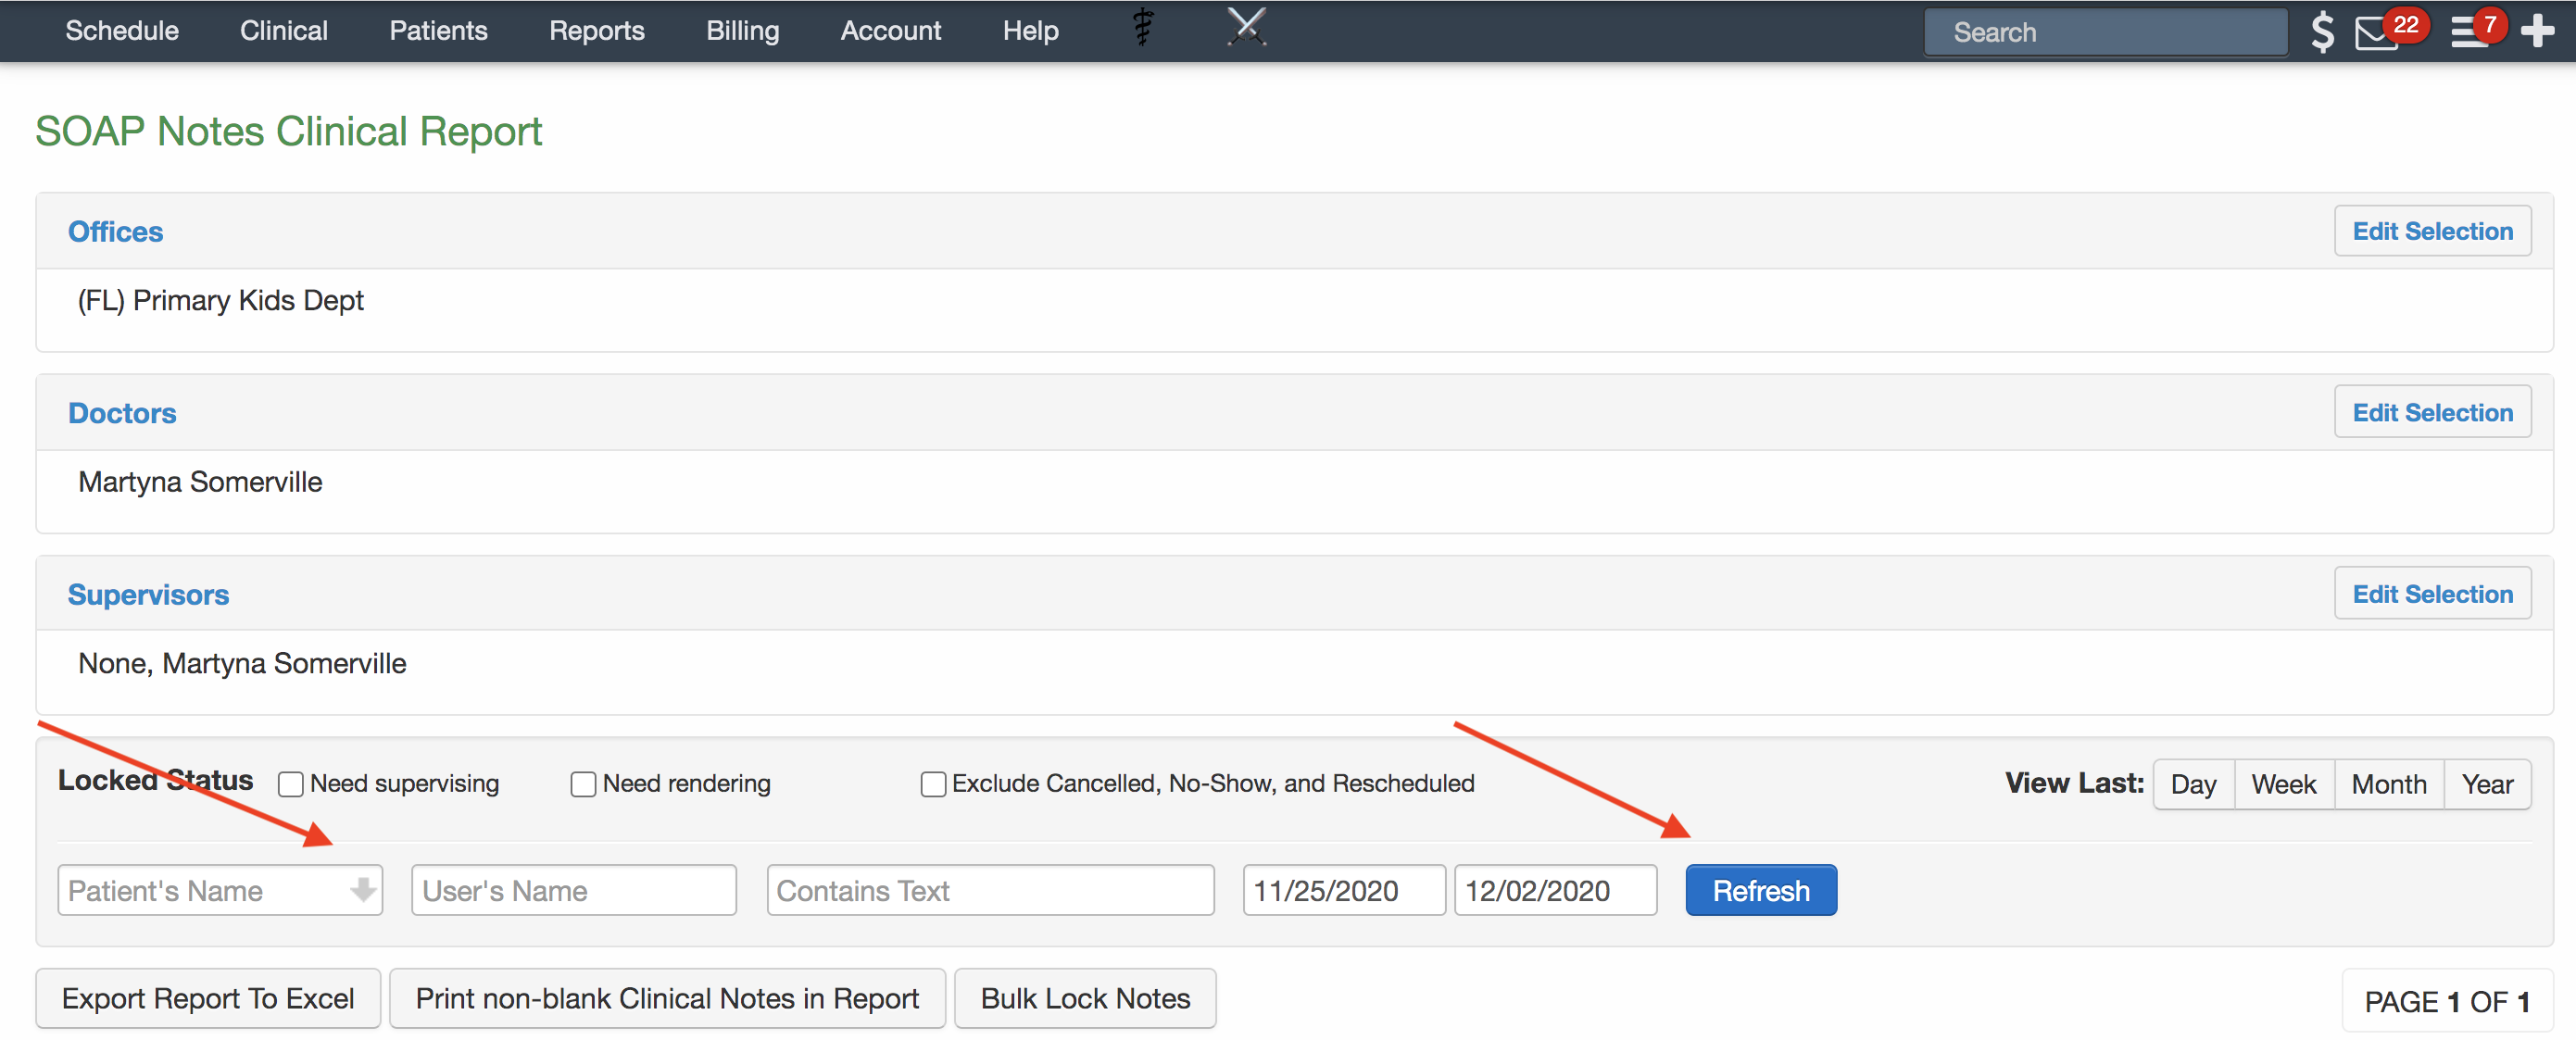
Task: Click the User's Name input field
Action: [574, 890]
